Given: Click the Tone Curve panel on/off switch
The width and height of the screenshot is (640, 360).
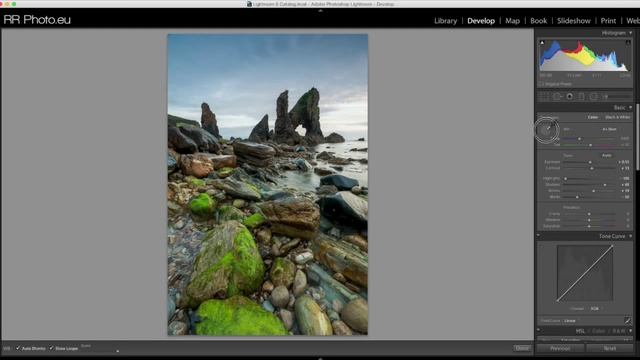Looking at the screenshot, I should (538, 236).
